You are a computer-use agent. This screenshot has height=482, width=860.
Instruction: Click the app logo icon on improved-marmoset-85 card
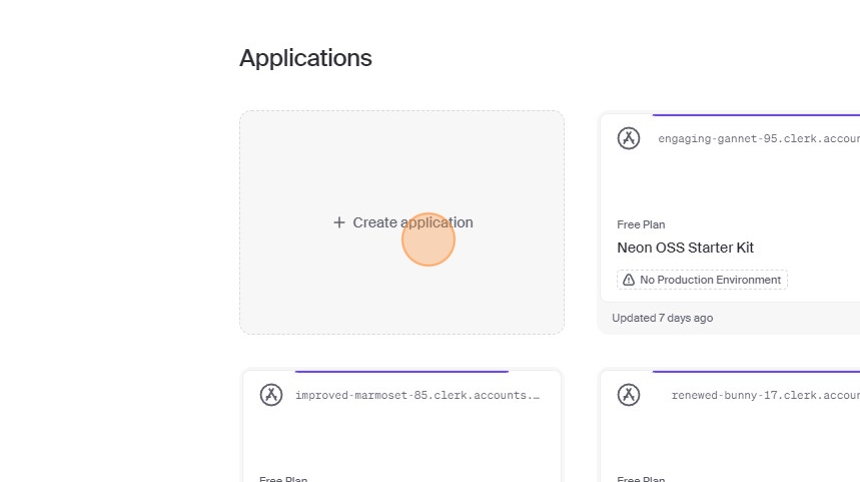pos(271,395)
